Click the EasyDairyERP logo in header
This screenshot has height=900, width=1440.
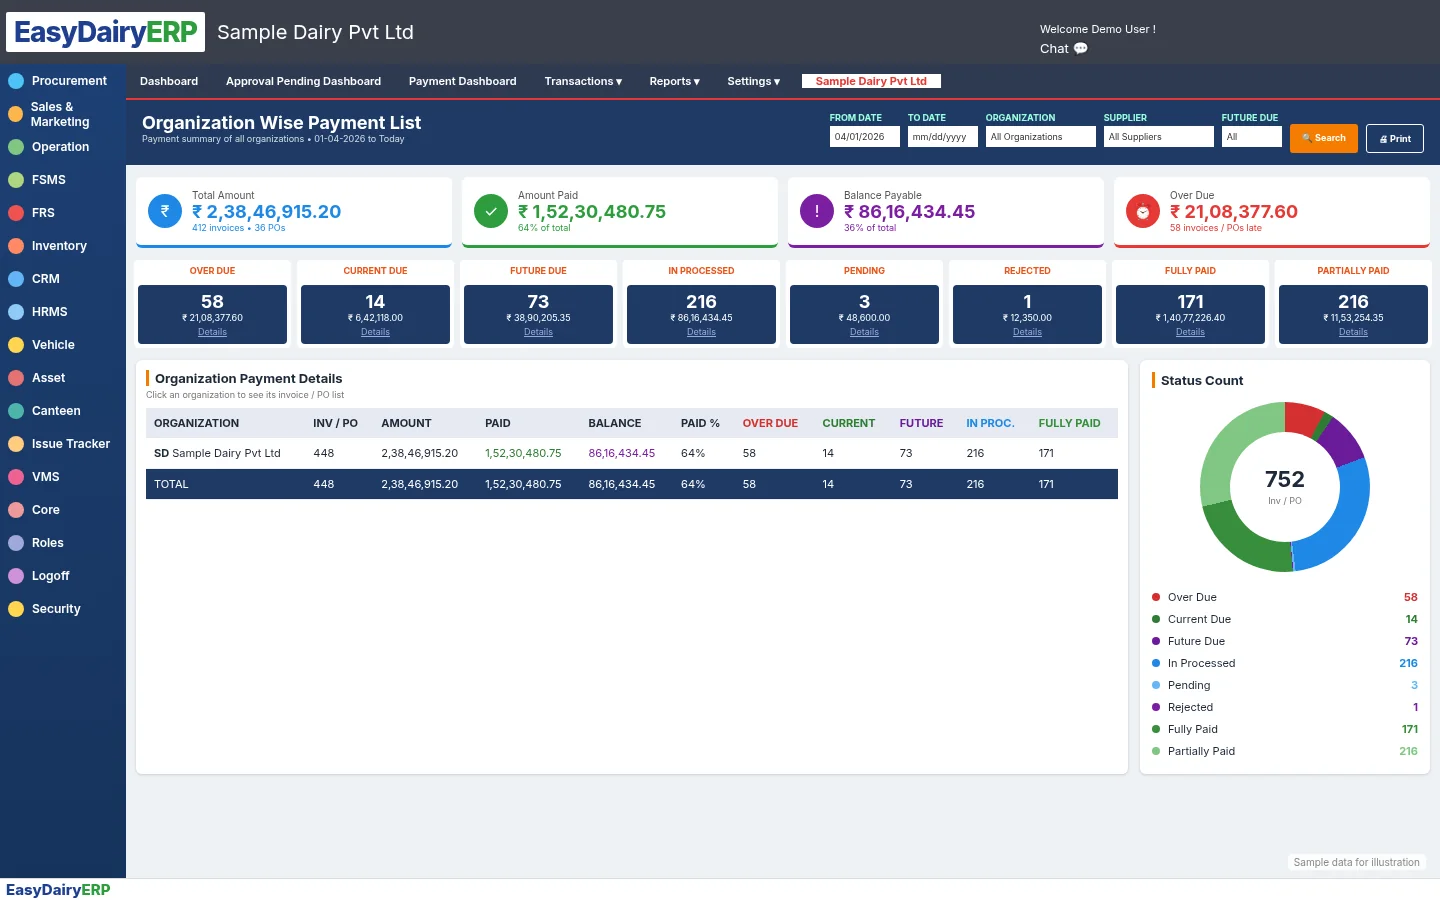(105, 32)
